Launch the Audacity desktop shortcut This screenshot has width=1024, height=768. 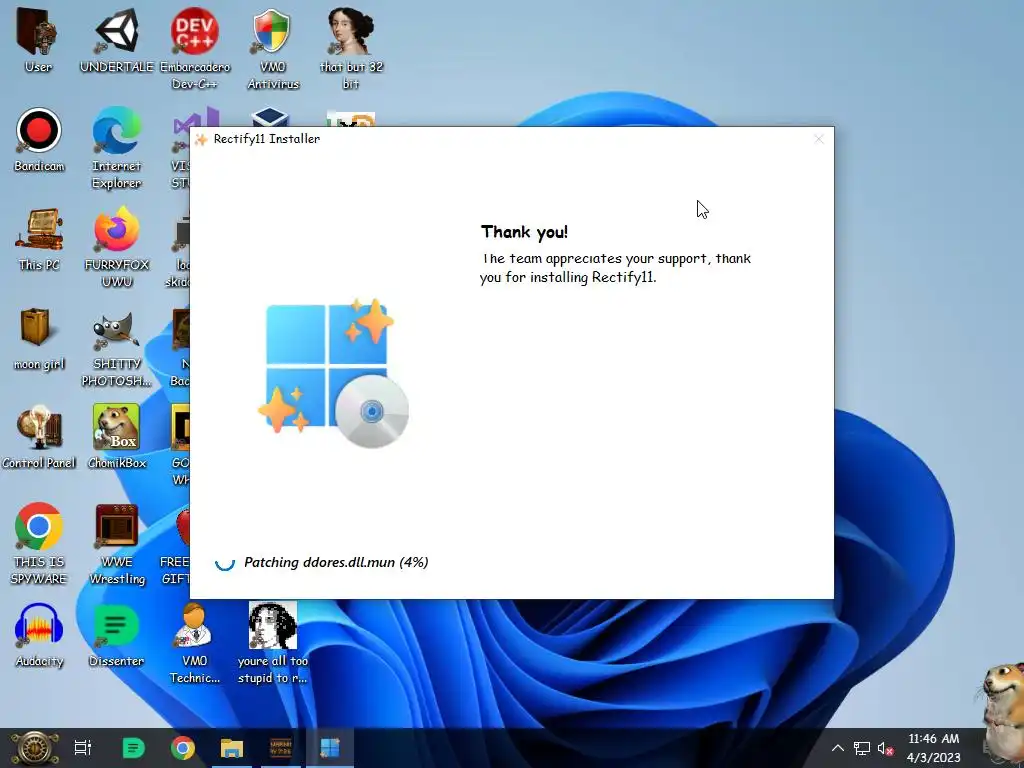[x=39, y=635]
